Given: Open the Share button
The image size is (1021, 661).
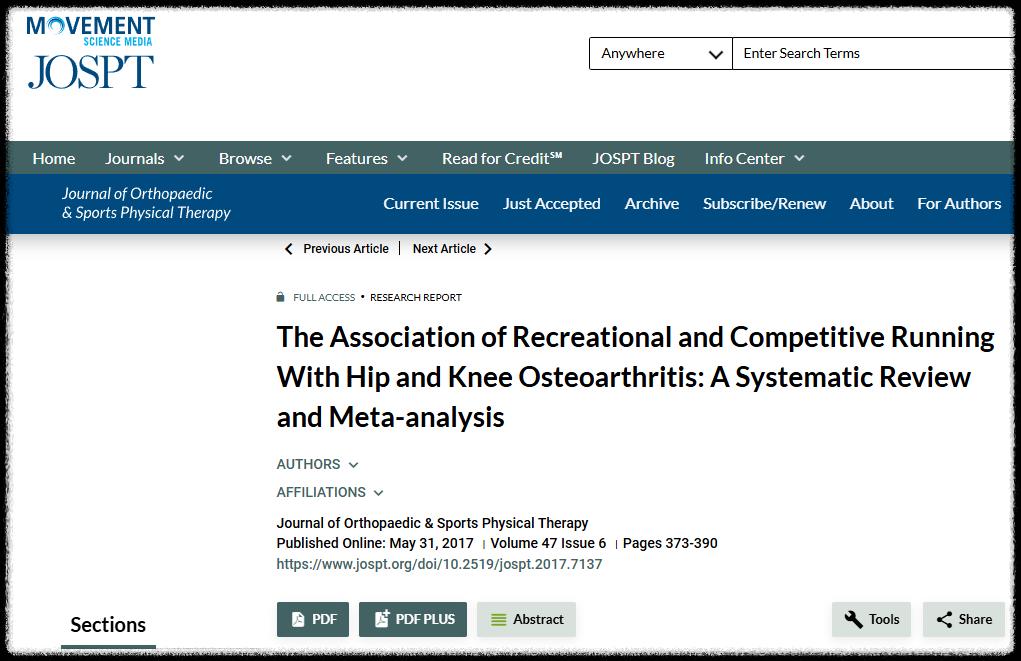Looking at the screenshot, I should click(x=964, y=619).
